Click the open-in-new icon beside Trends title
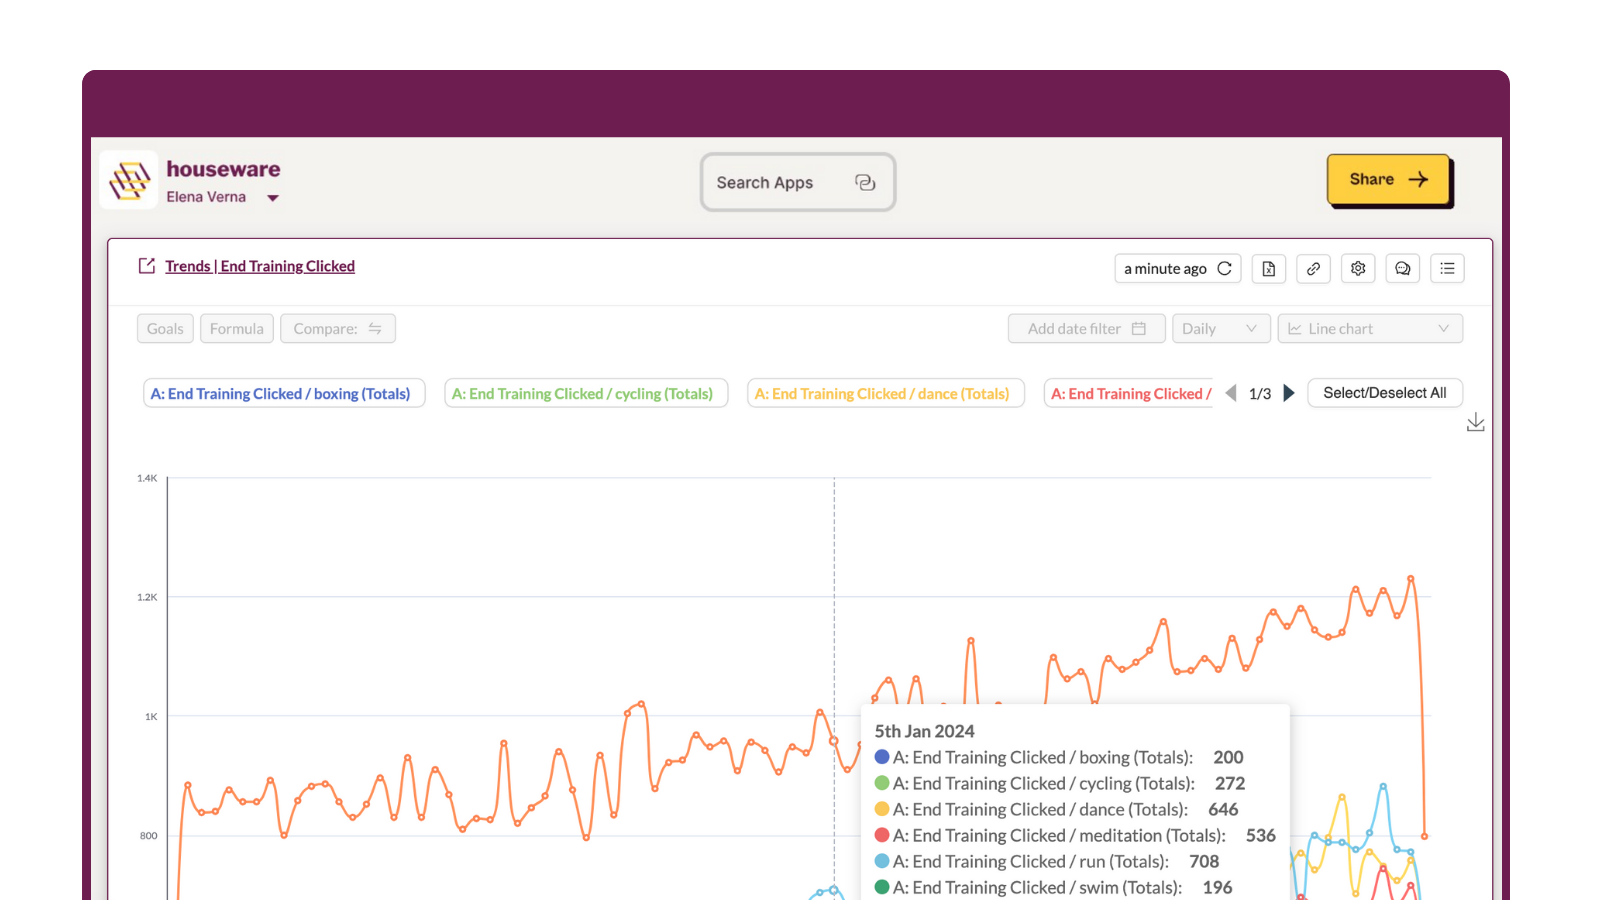This screenshot has width=1600, height=900. point(147,266)
